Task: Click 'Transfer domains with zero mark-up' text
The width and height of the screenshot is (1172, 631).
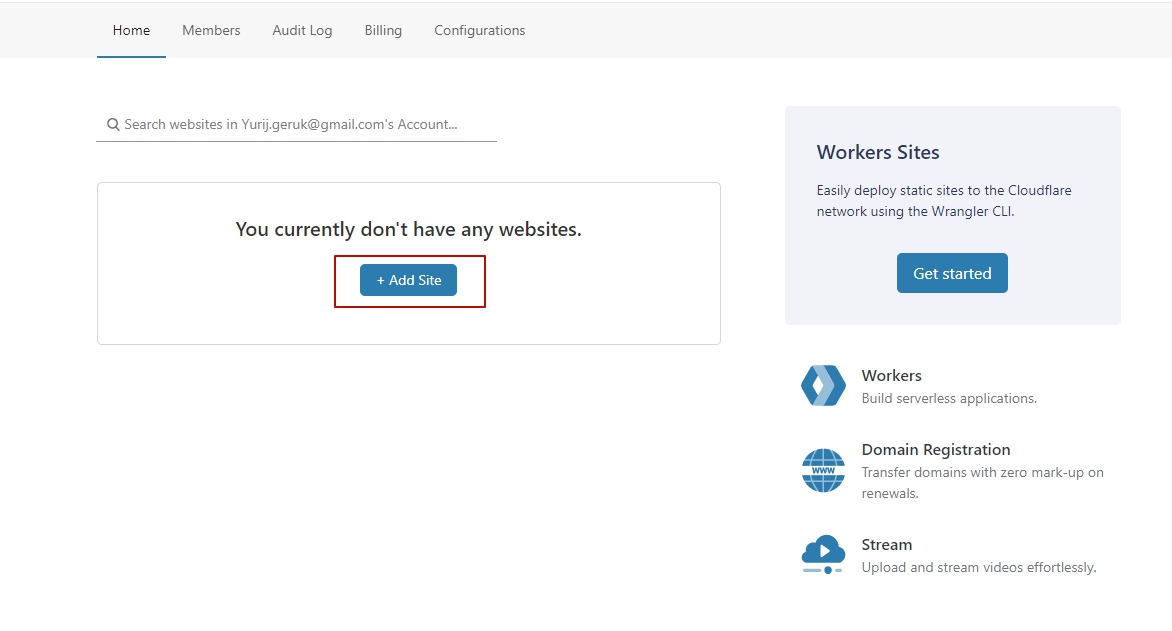Action: point(982,472)
